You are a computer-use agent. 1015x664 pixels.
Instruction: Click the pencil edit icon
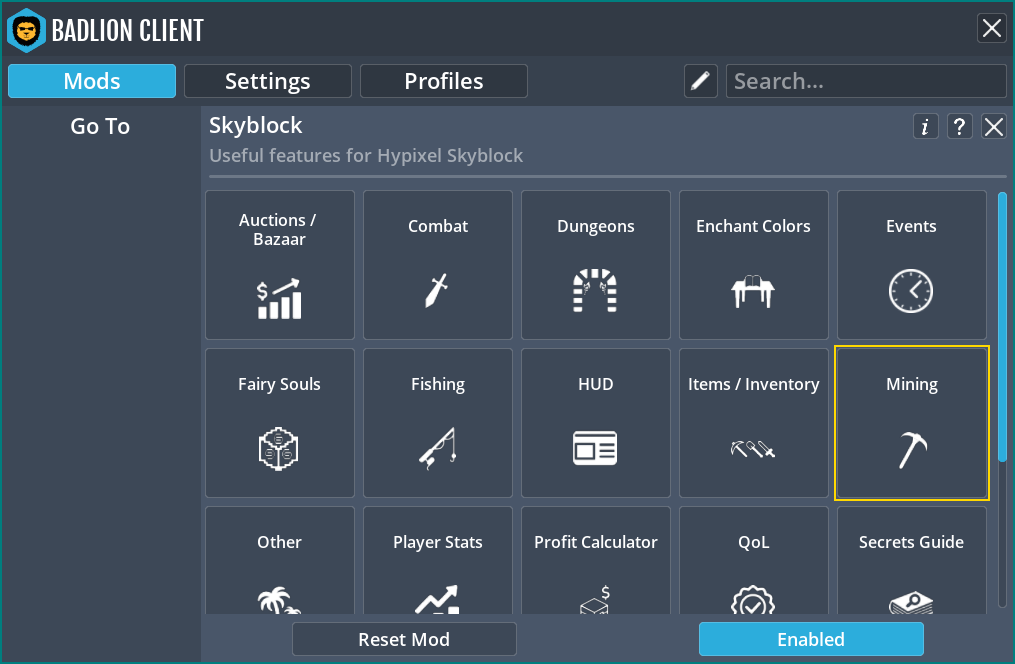click(701, 81)
